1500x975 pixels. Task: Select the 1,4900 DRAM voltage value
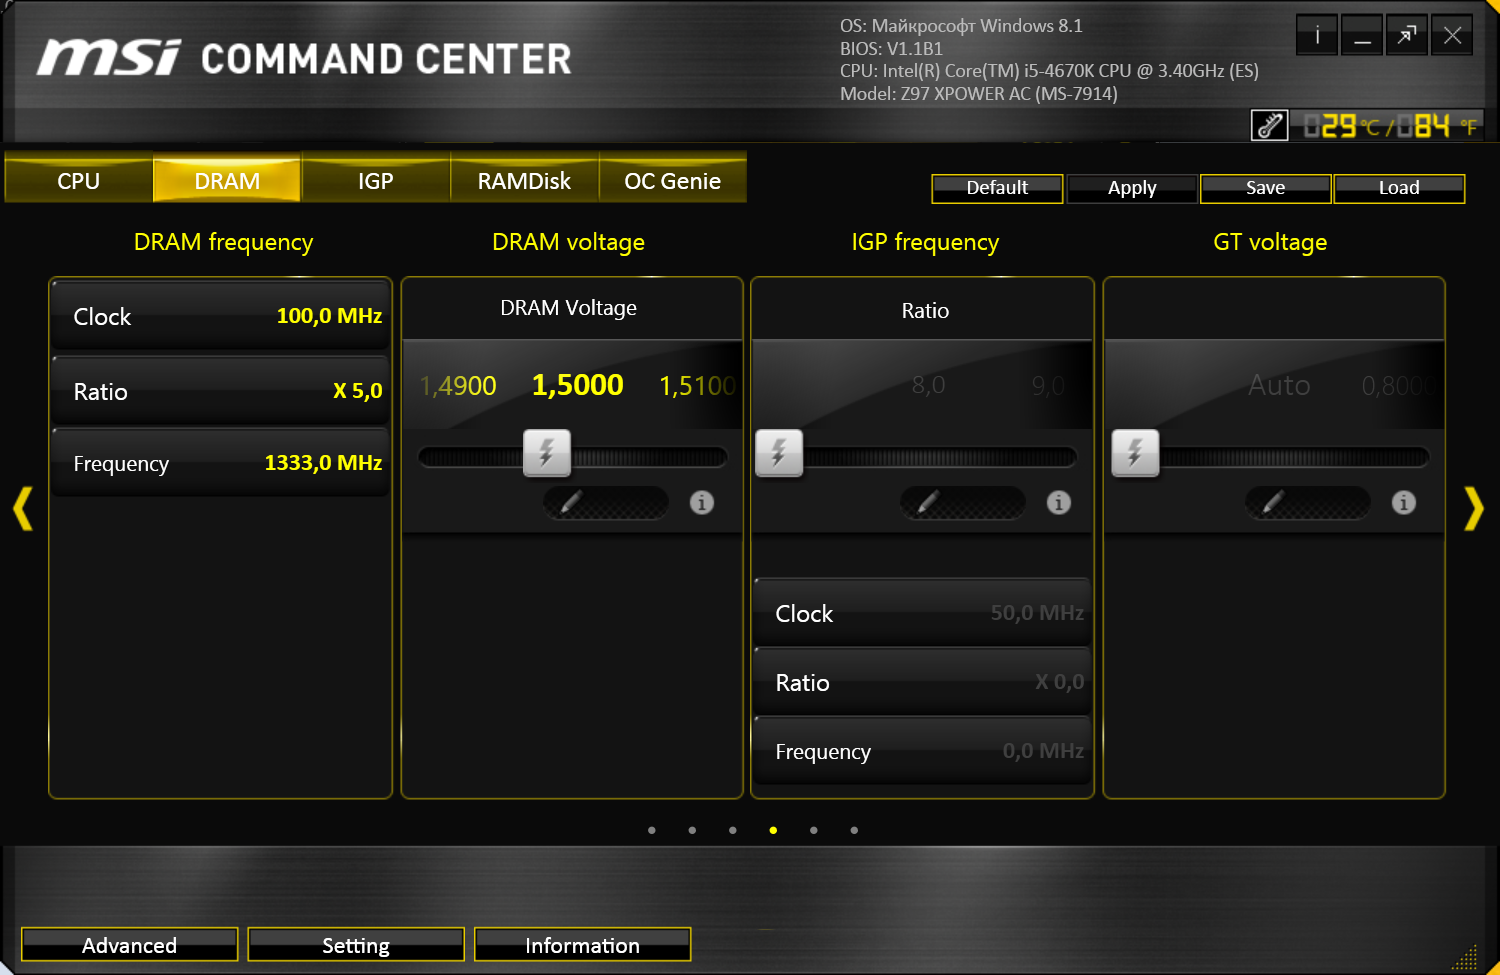[458, 386]
